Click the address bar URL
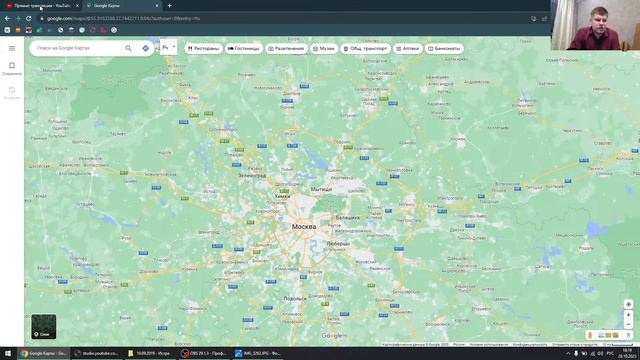 coord(123,18)
